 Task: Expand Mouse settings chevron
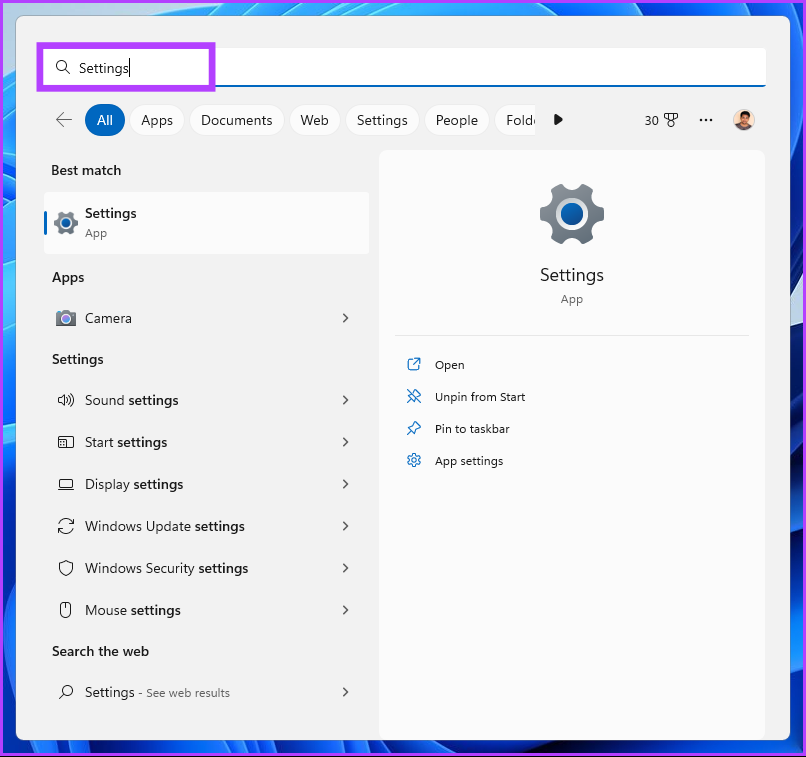(x=346, y=610)
